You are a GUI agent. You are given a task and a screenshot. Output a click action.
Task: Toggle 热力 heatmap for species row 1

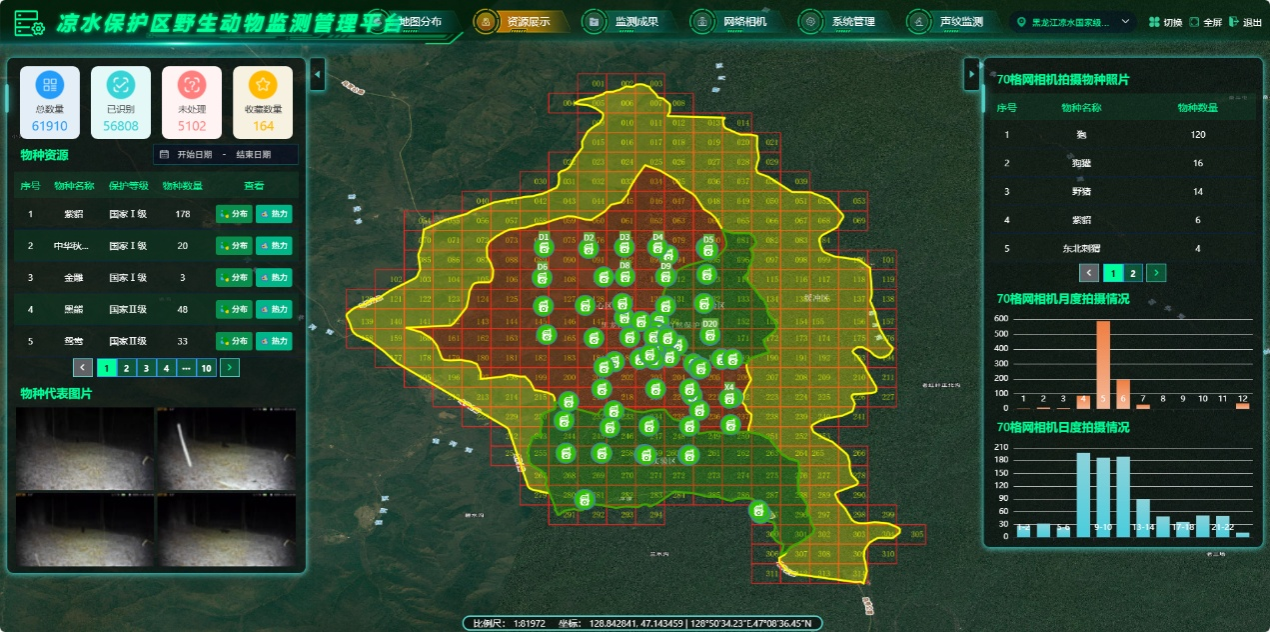point(273,214)
